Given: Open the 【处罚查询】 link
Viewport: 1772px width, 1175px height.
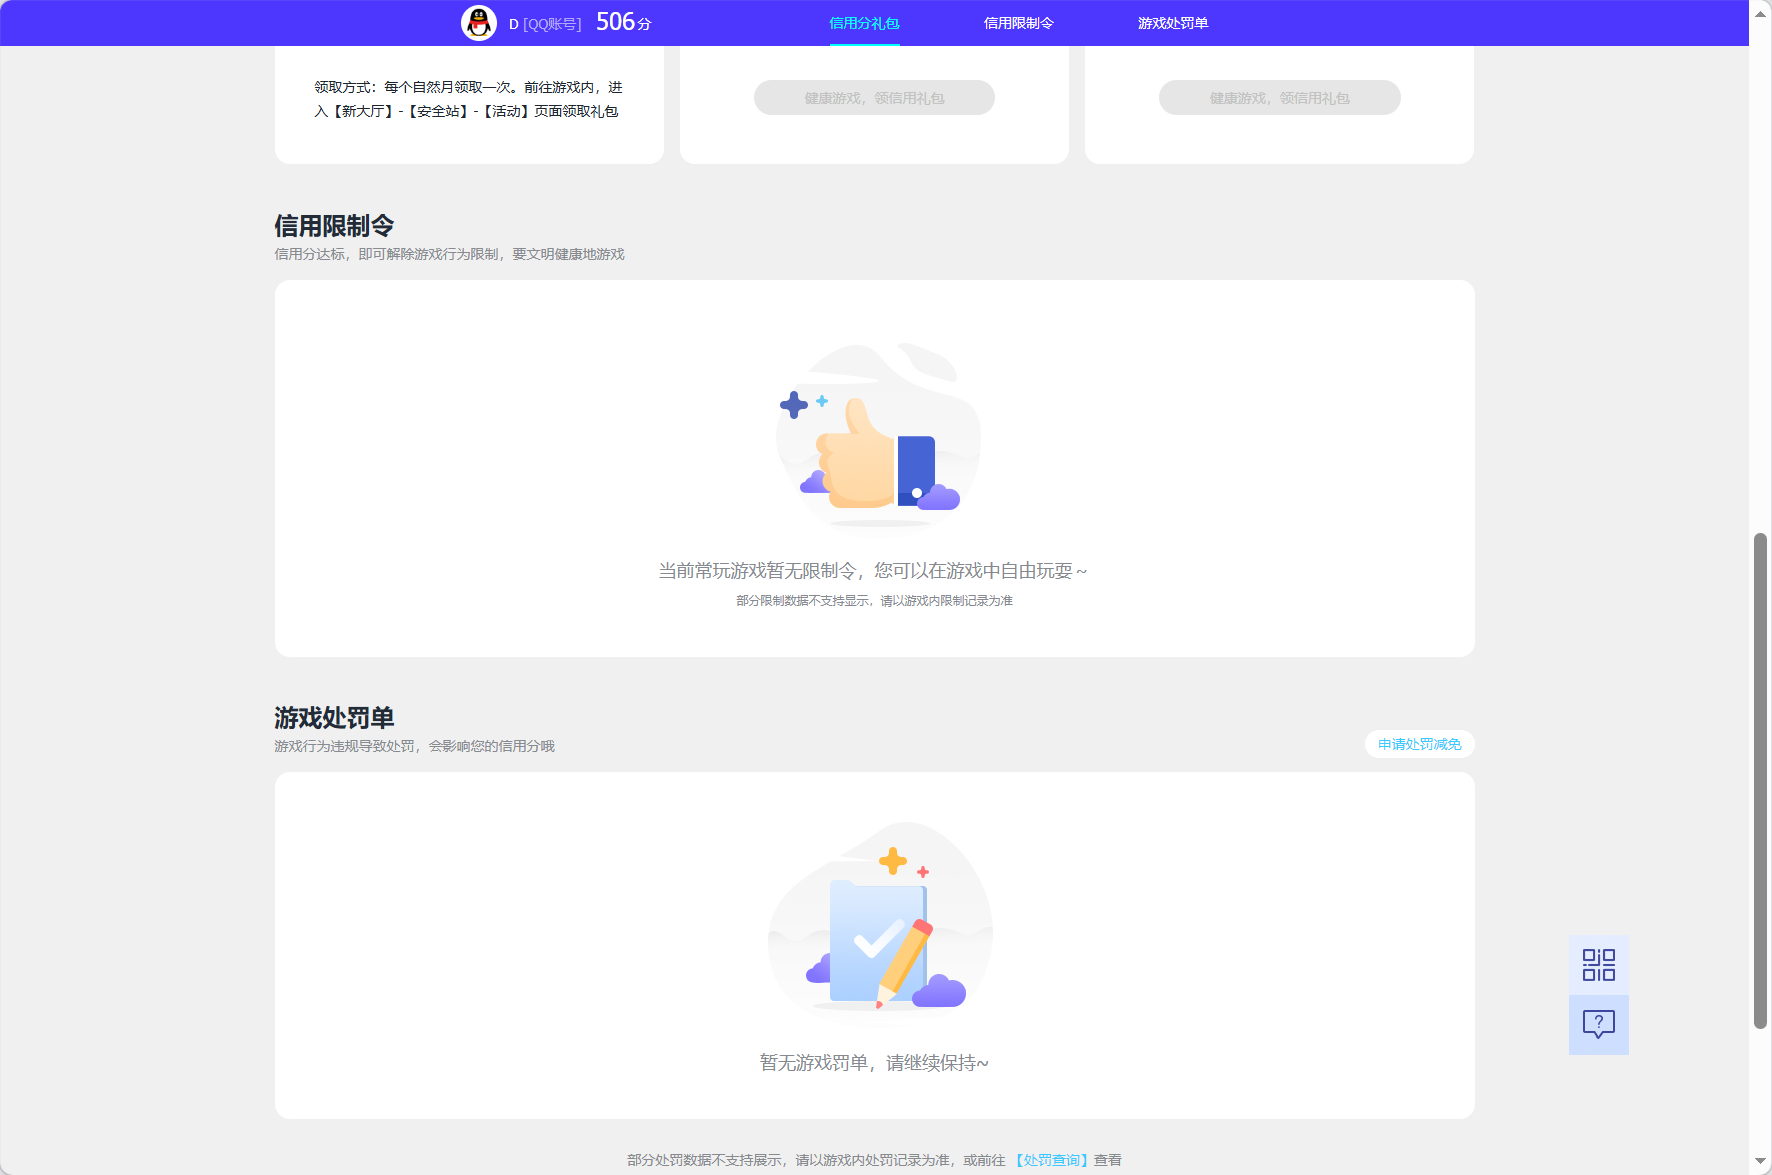Looking at the screenshot, I should 1051,1160.
